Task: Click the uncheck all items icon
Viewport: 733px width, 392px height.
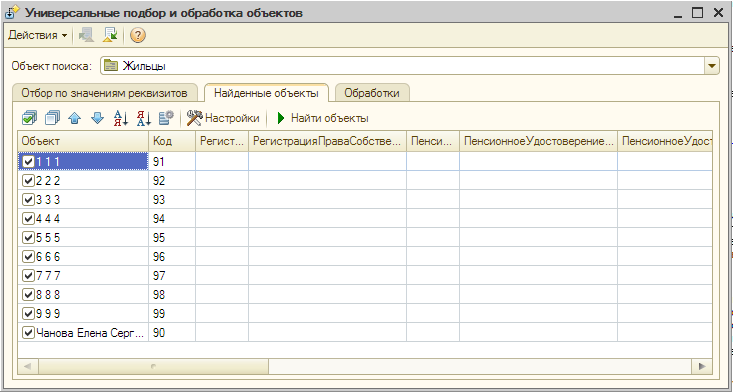Action: point(52,118)
